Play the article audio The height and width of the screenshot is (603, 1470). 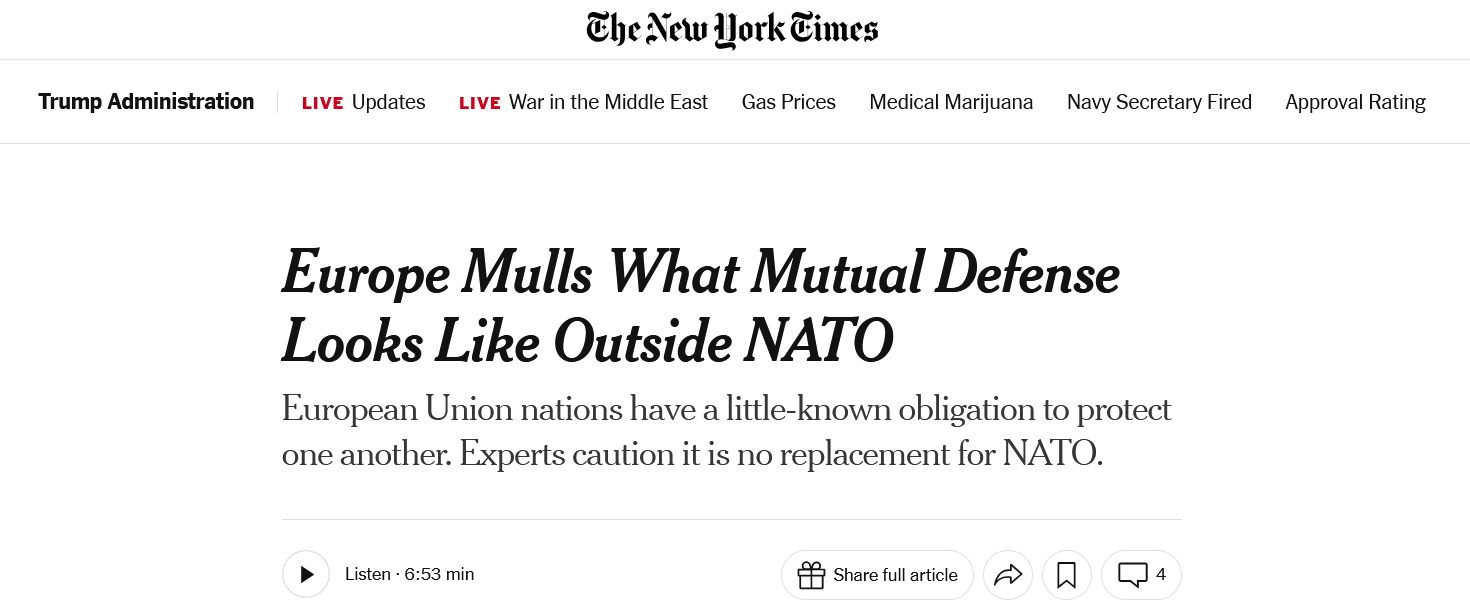click(x=306, y=575)
